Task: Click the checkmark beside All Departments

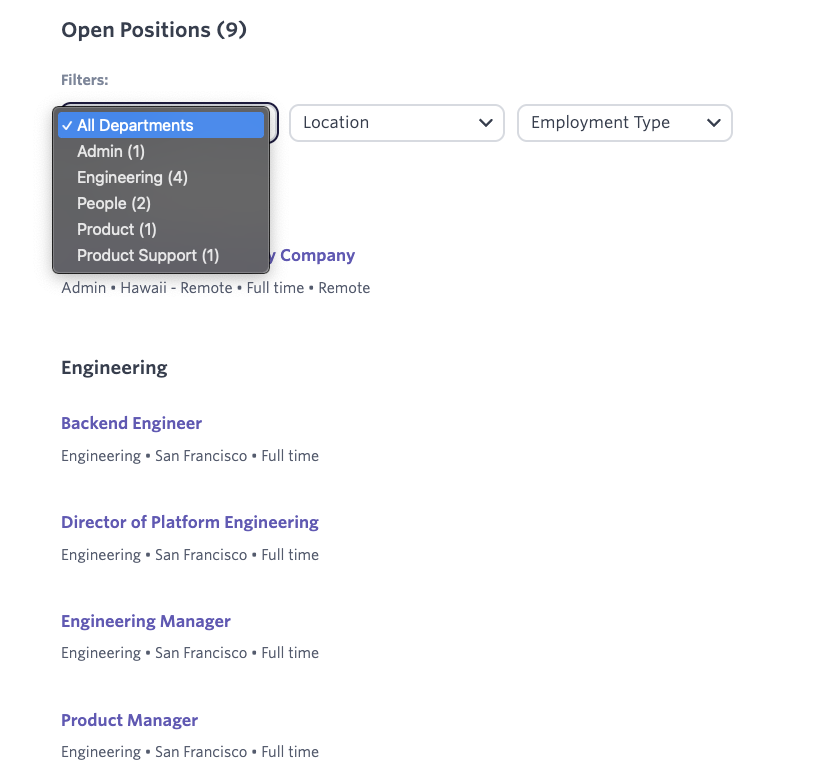Action: (66, 125)
